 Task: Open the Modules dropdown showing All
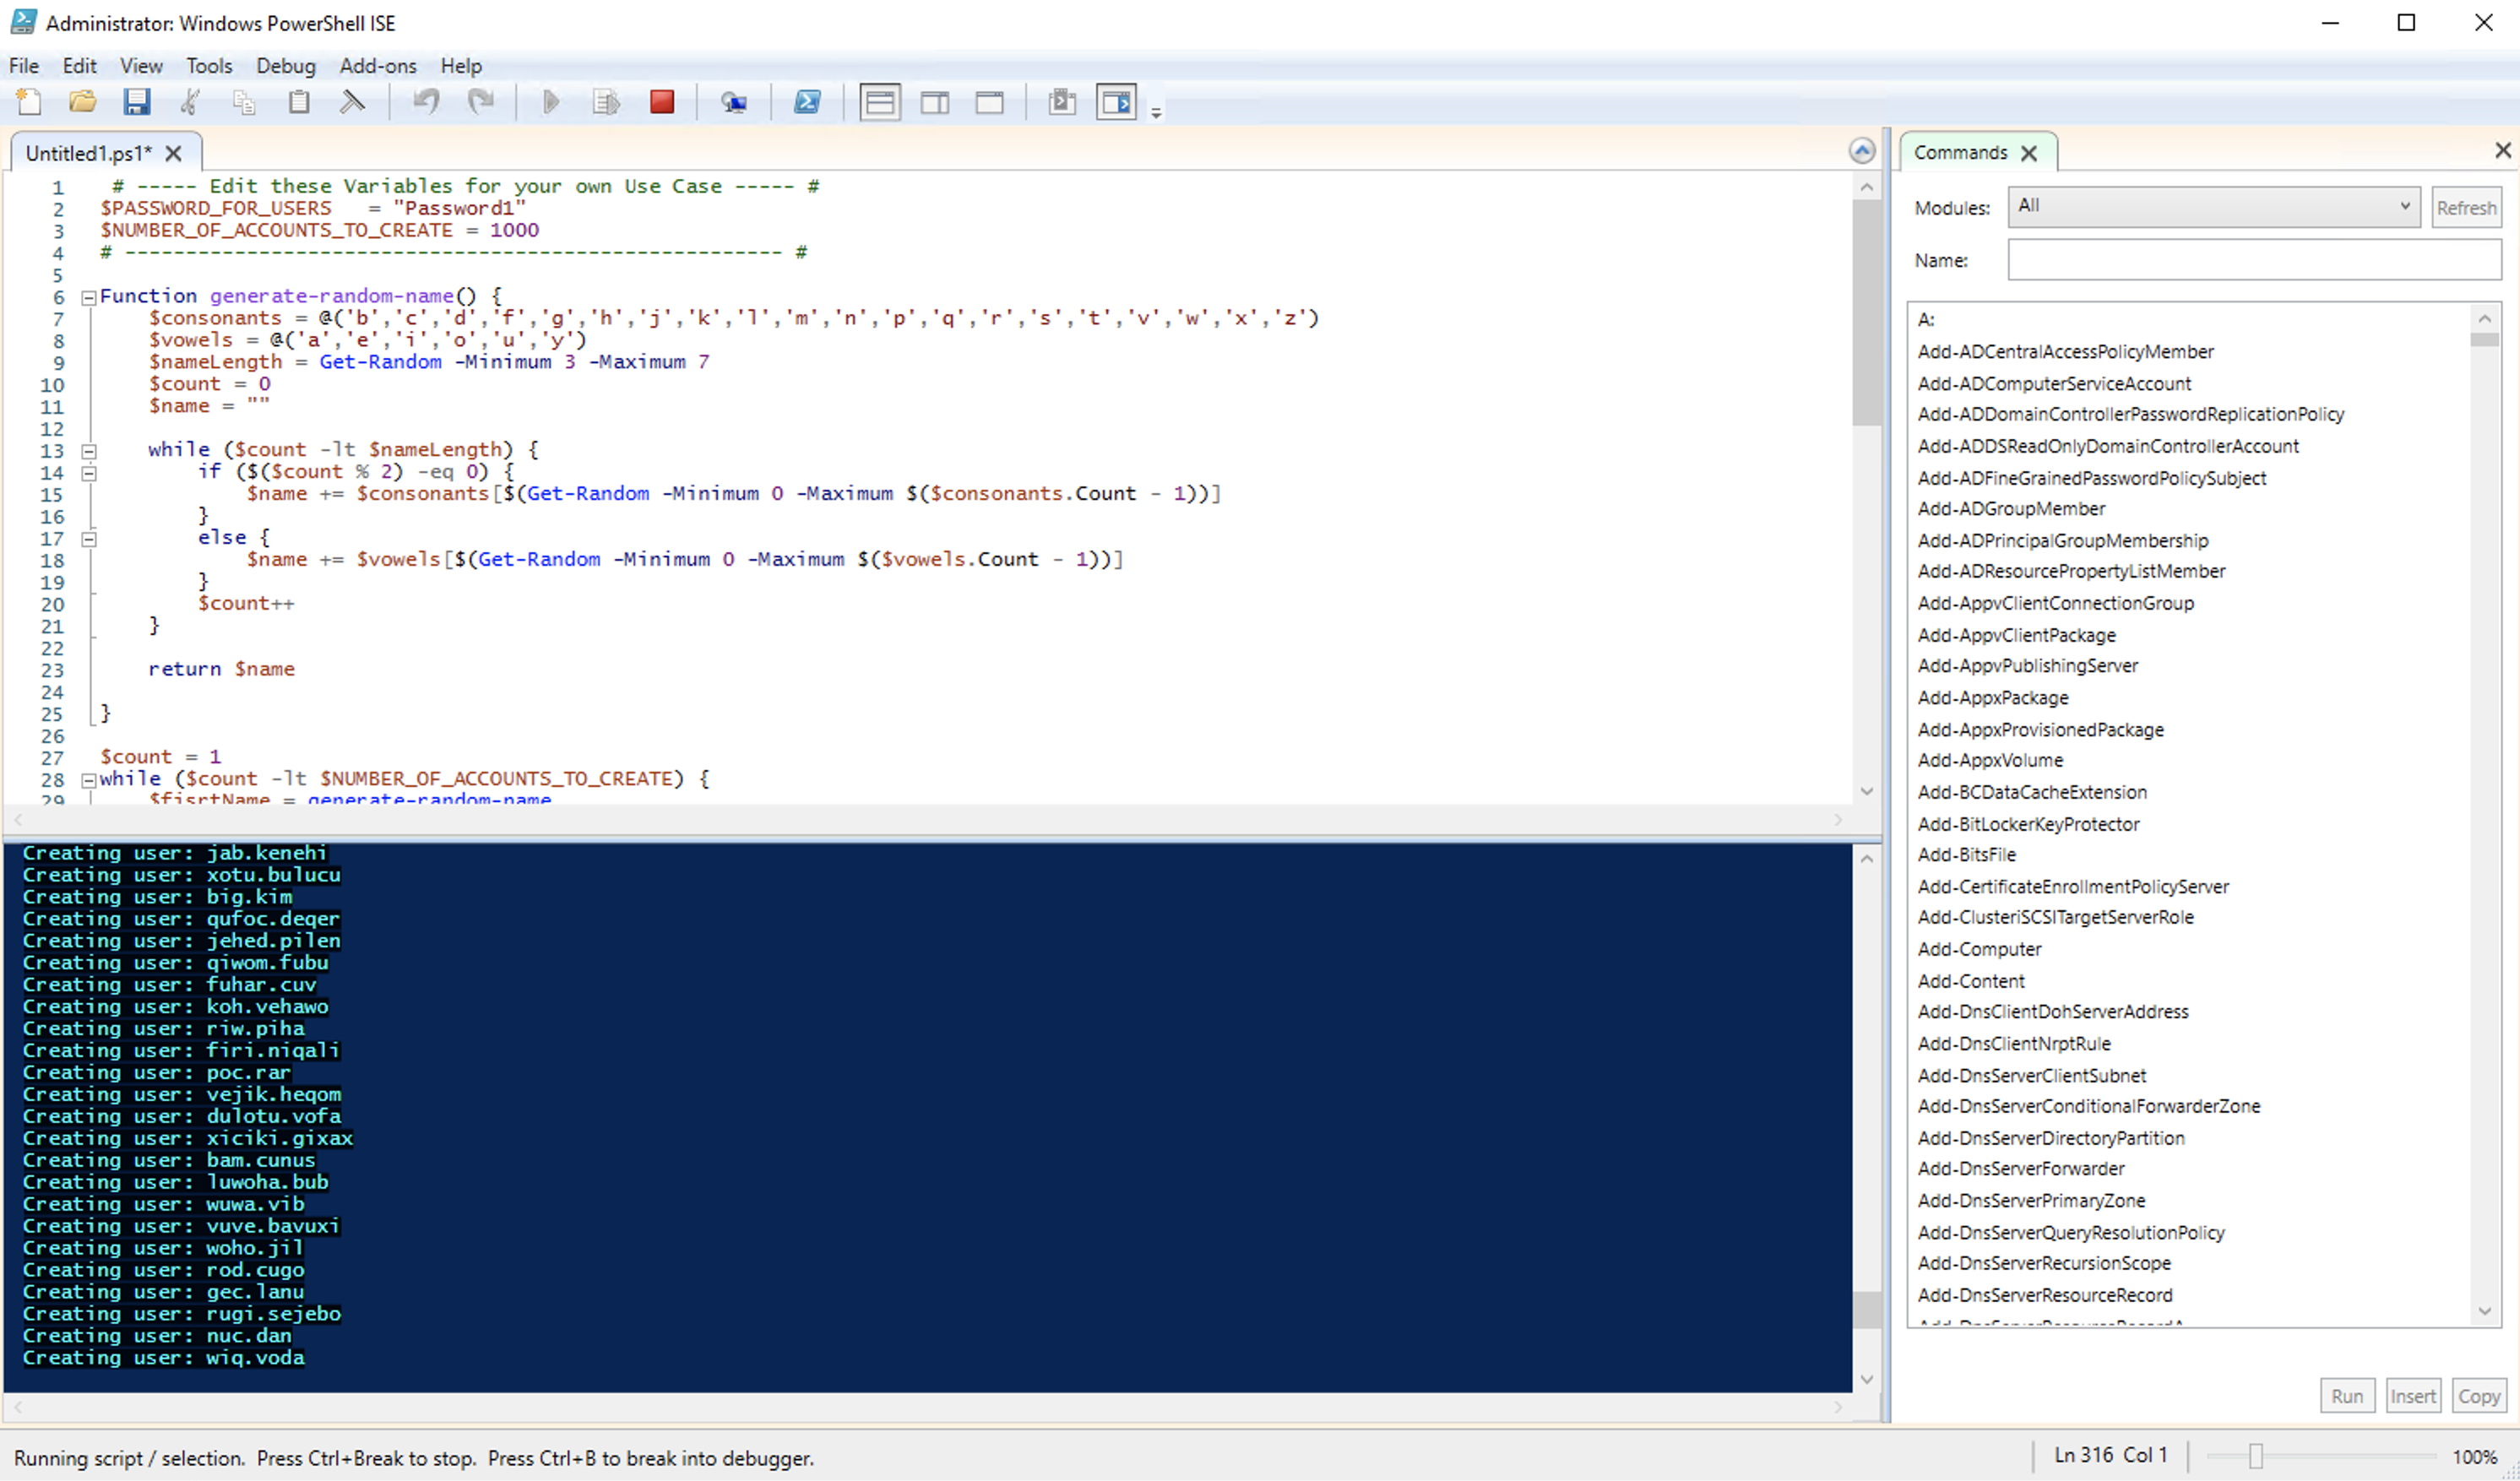coord(2214,207)
